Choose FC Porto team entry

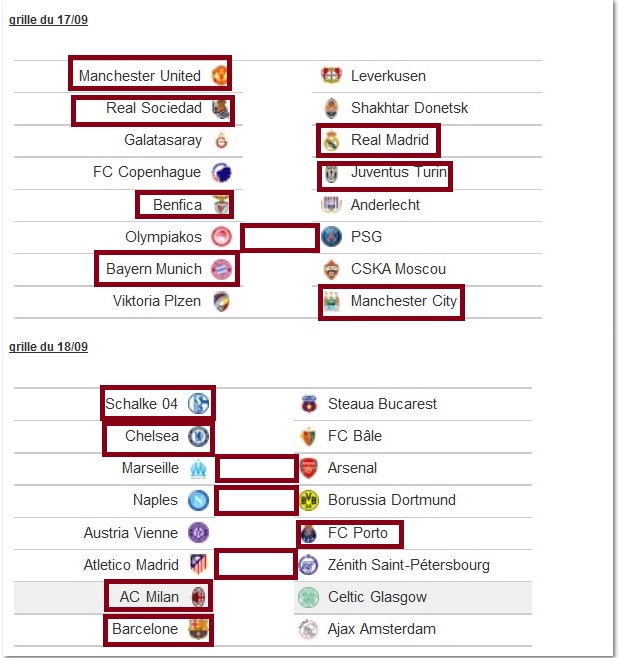tap(350, 534)
